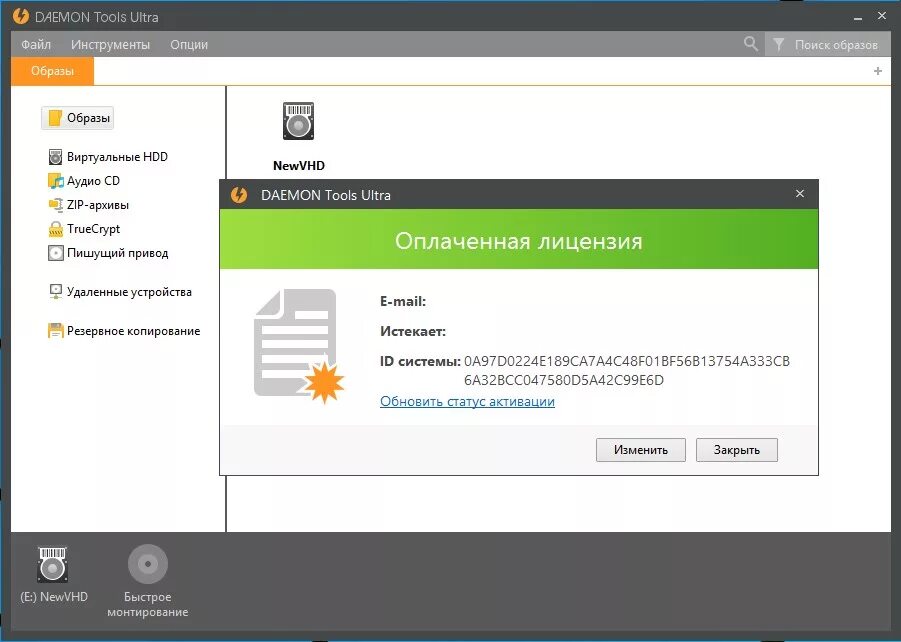Click the Истекает label
This screenshot has width=901, height=642.
(413, 332)
